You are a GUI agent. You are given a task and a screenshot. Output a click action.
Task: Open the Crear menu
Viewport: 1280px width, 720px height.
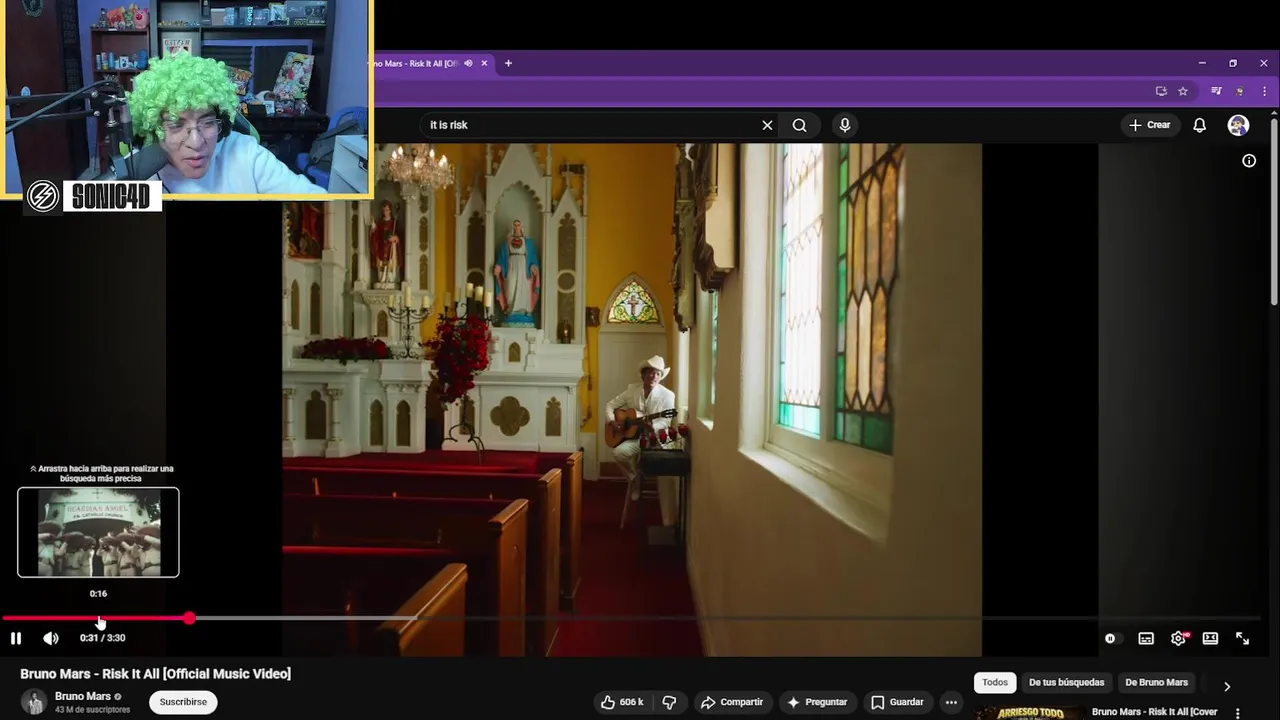click(1149, 125)
